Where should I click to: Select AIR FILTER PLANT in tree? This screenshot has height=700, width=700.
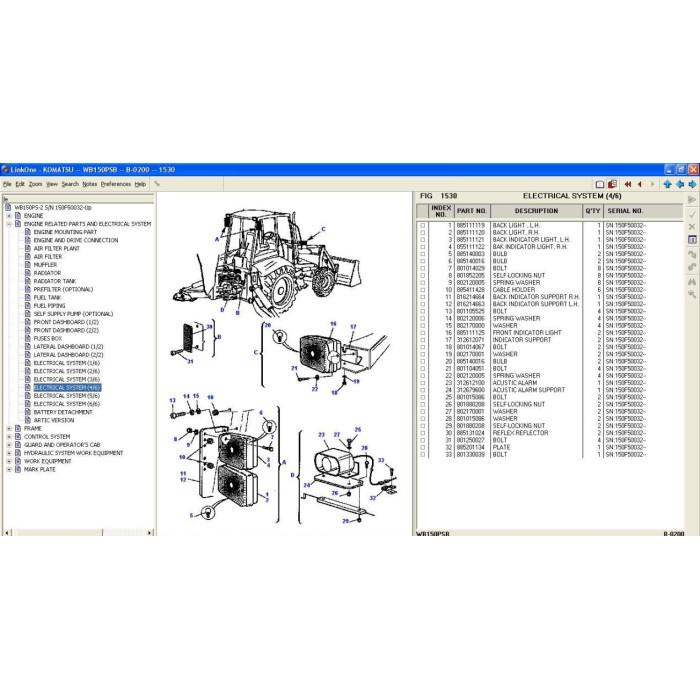coord(57,248)
